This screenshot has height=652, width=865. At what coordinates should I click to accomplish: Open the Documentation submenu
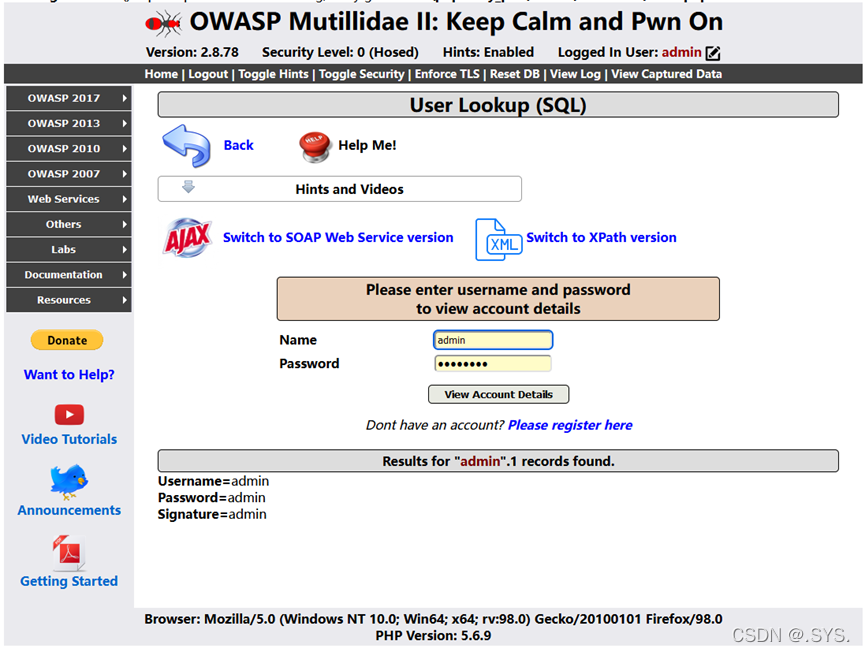69,275
